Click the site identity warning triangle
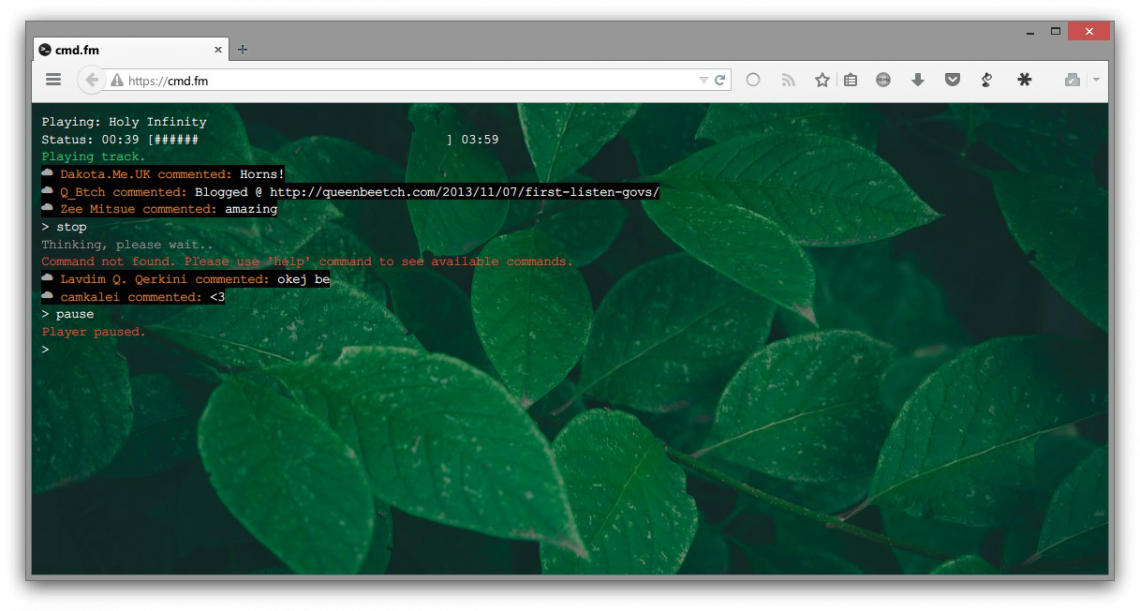 point(117,80)
